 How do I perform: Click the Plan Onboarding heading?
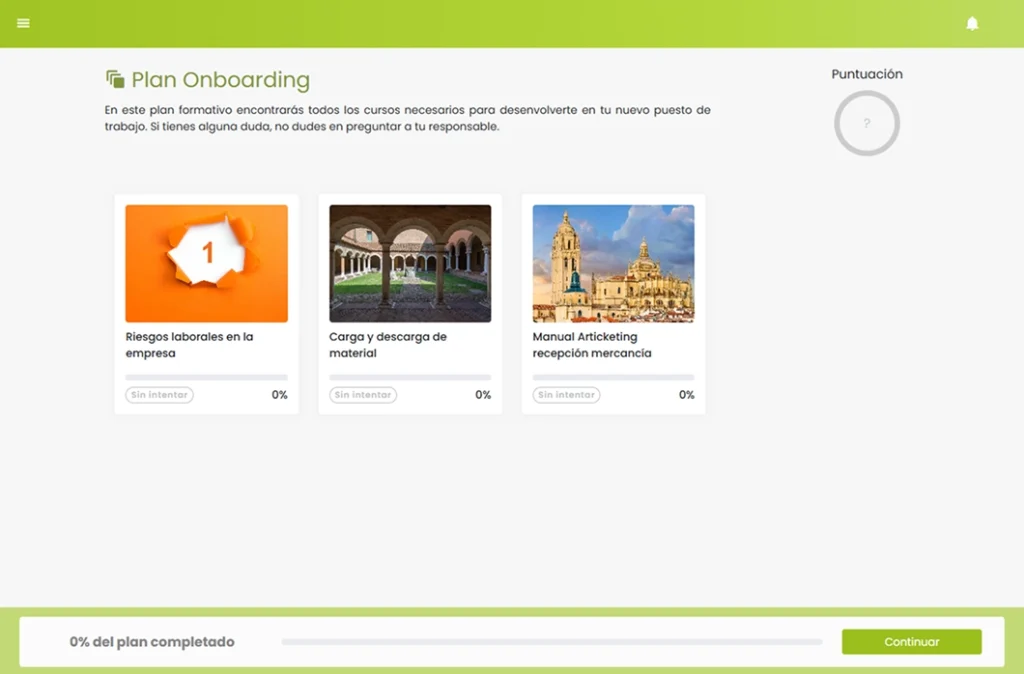tap(220, 80)
